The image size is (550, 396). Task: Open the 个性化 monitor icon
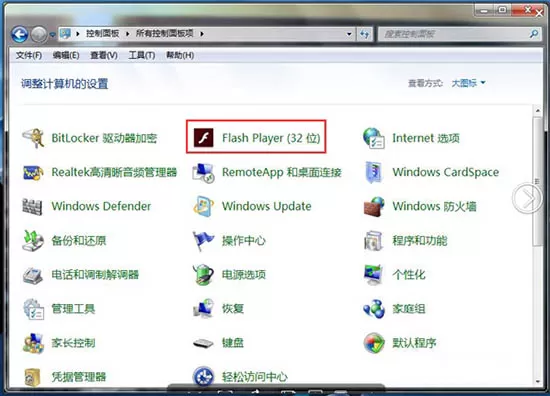373,275
